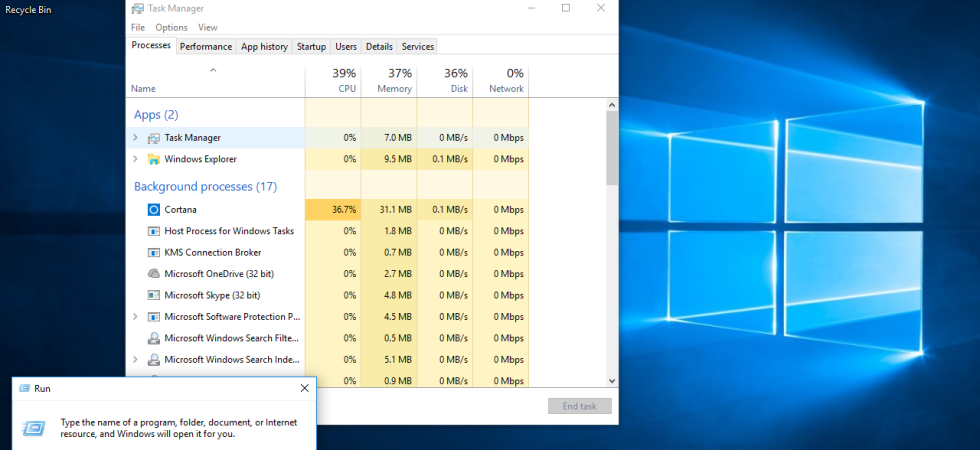Select Host Process for Windows Tasks
This screenshot has height=450, width=980.
pyautogui.click(x=229, y=231)
